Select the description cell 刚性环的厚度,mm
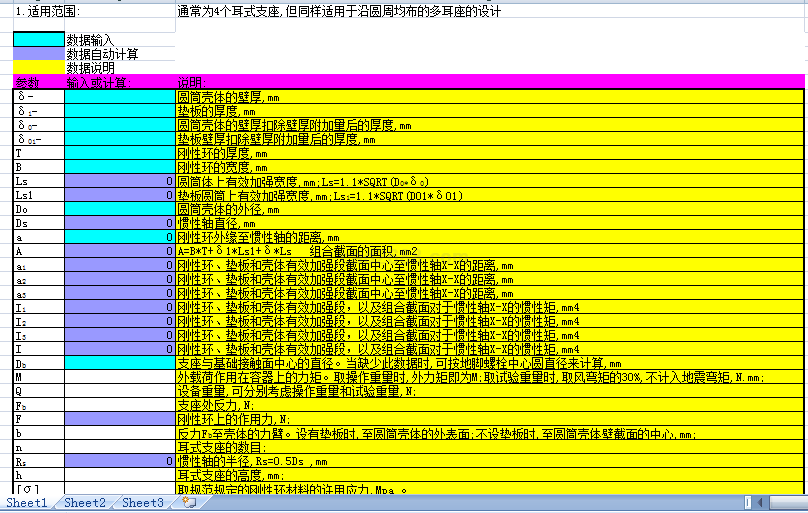 [489, 153]
